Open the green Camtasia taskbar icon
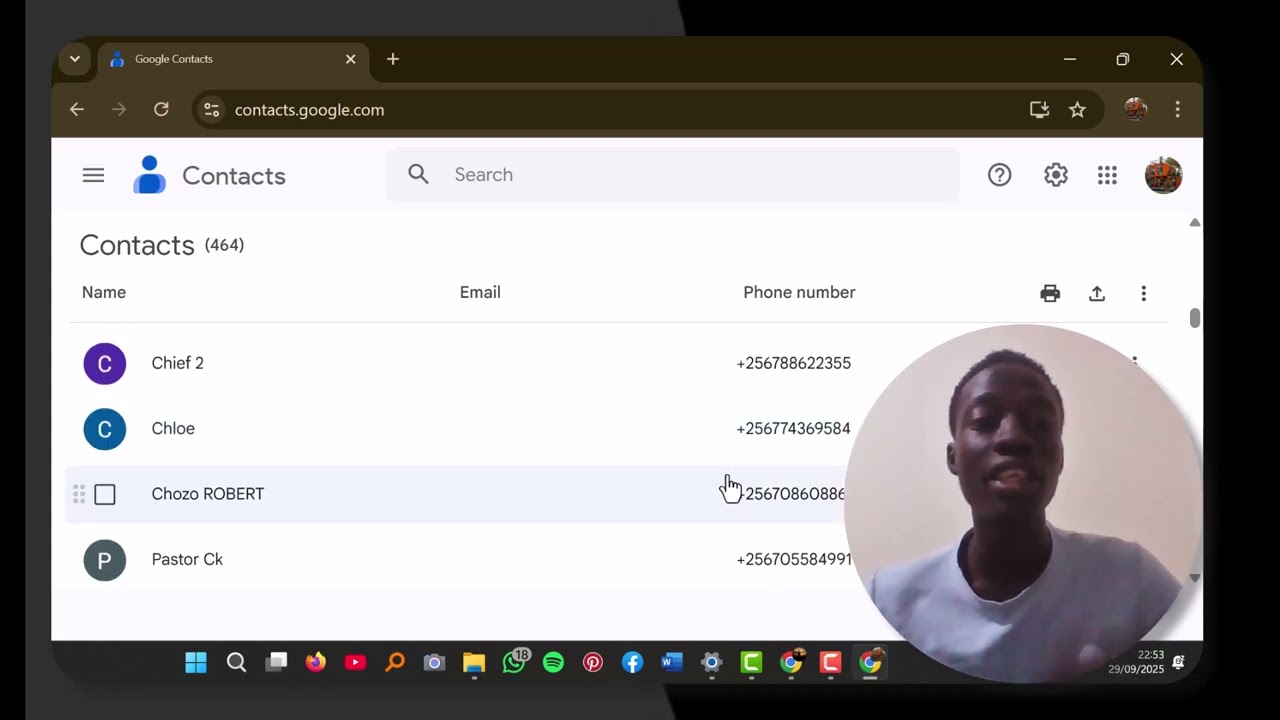 [x=751, y=662]
